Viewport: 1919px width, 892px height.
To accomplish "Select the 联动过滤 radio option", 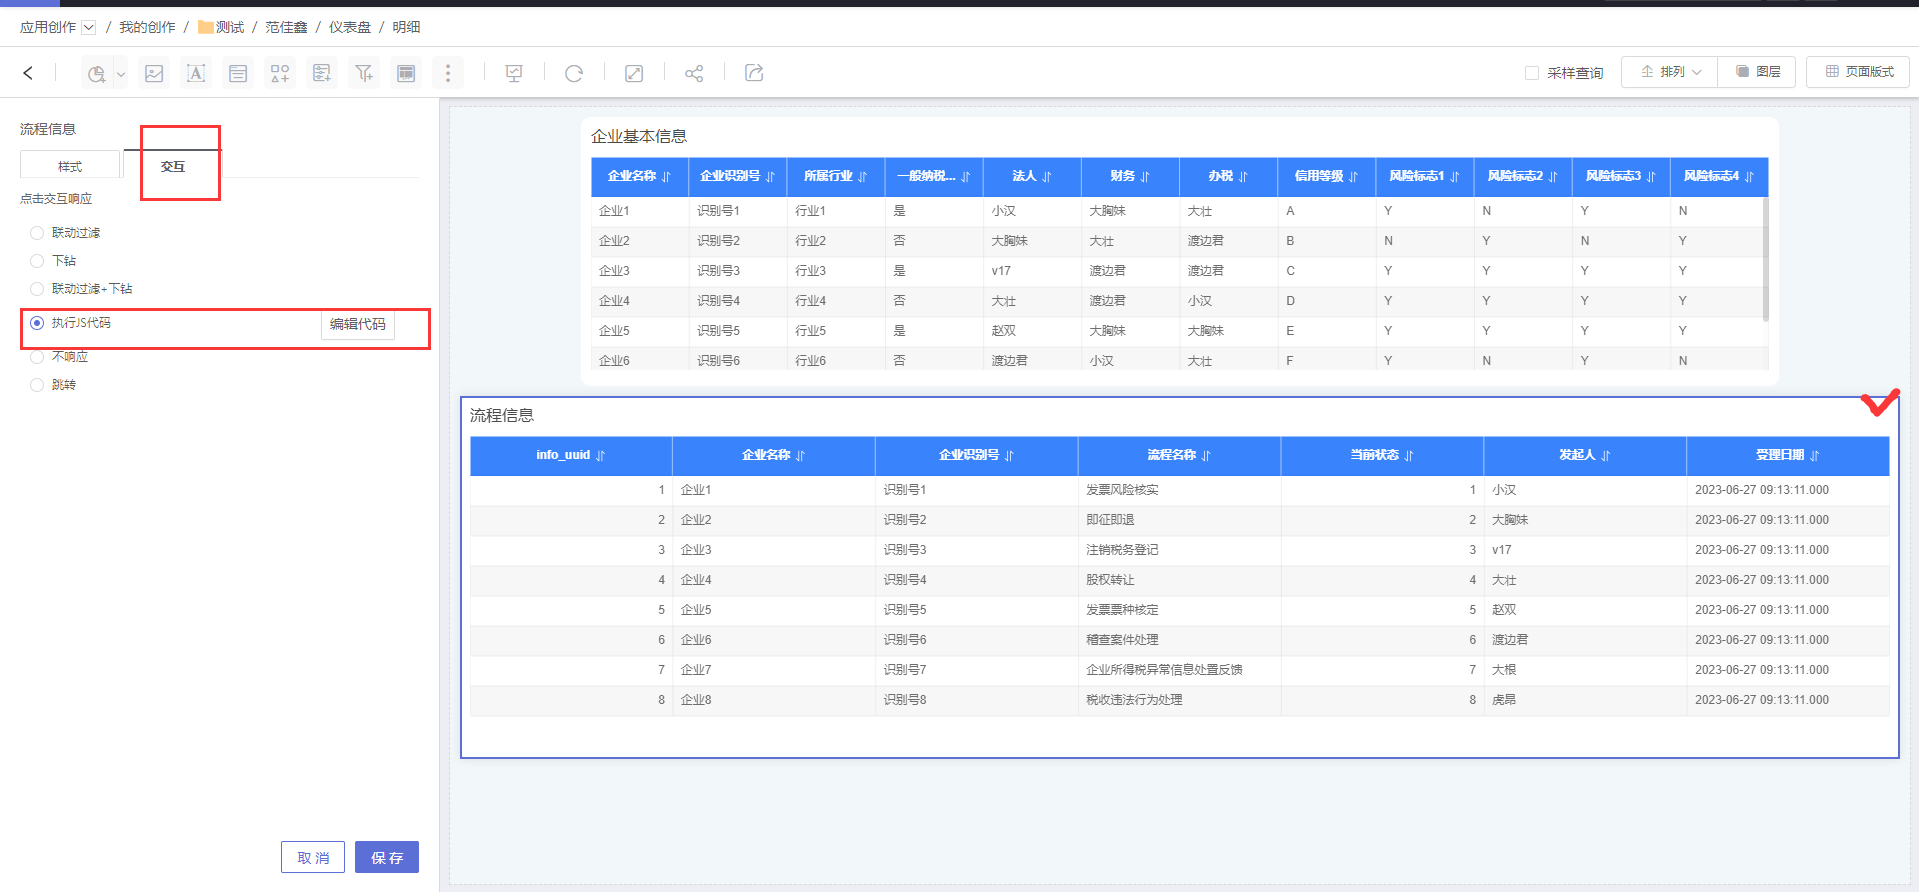I will [x=37, y=233].
